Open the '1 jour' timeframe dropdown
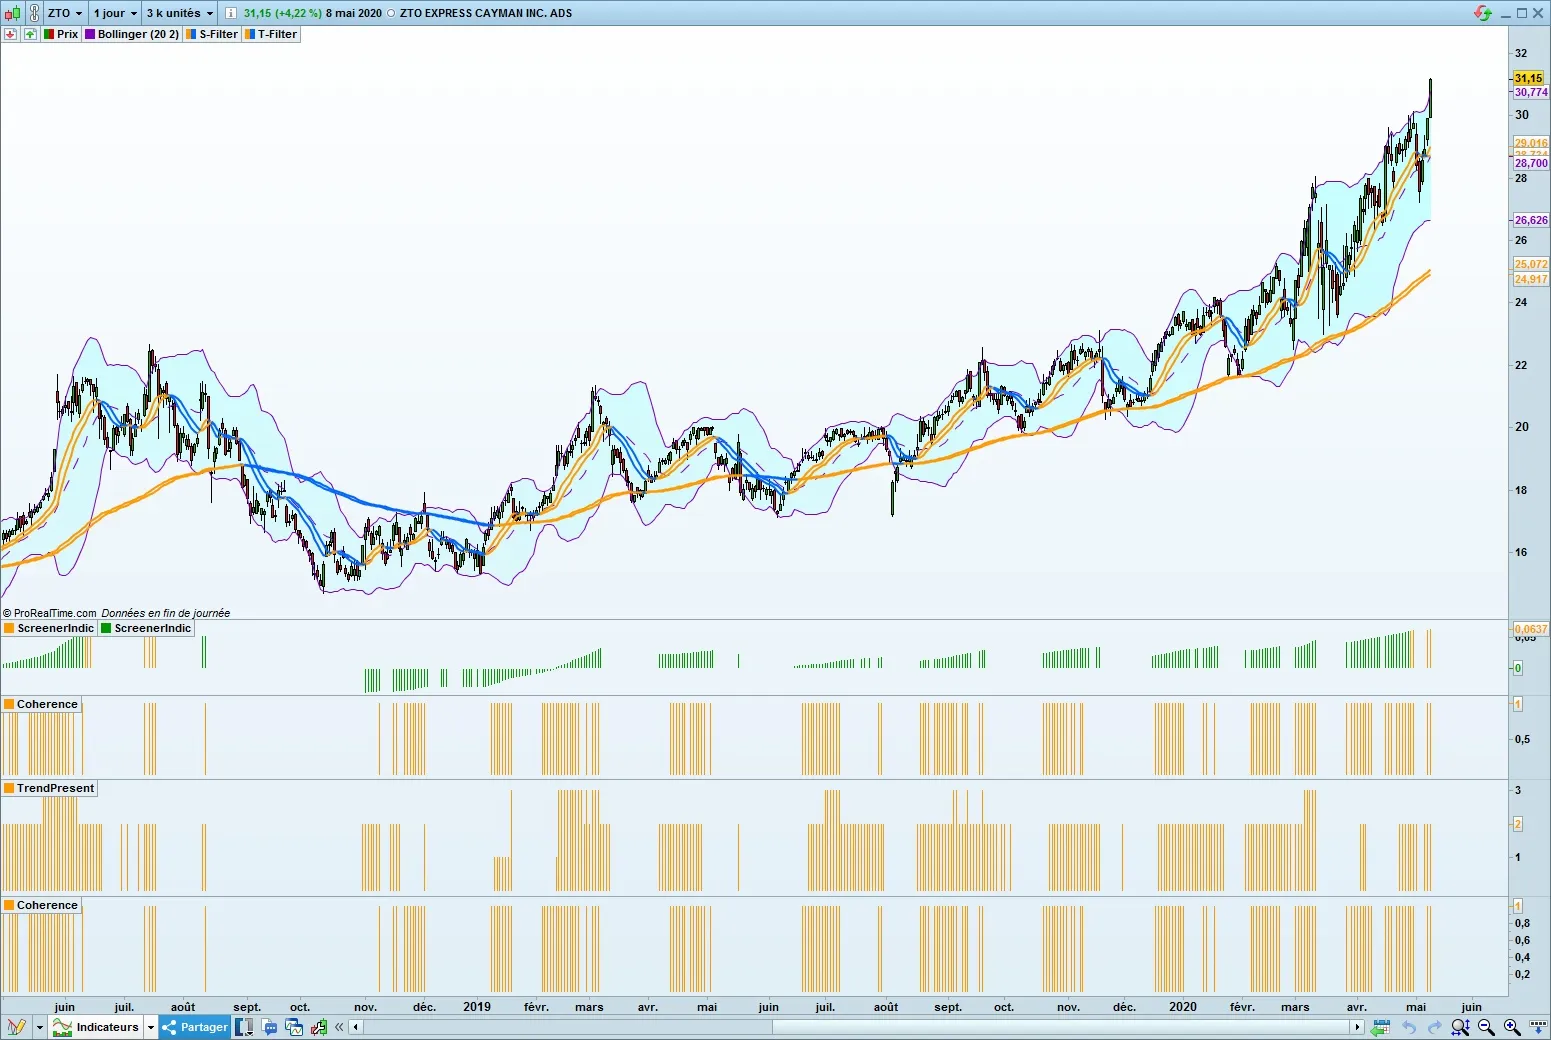 115,13
